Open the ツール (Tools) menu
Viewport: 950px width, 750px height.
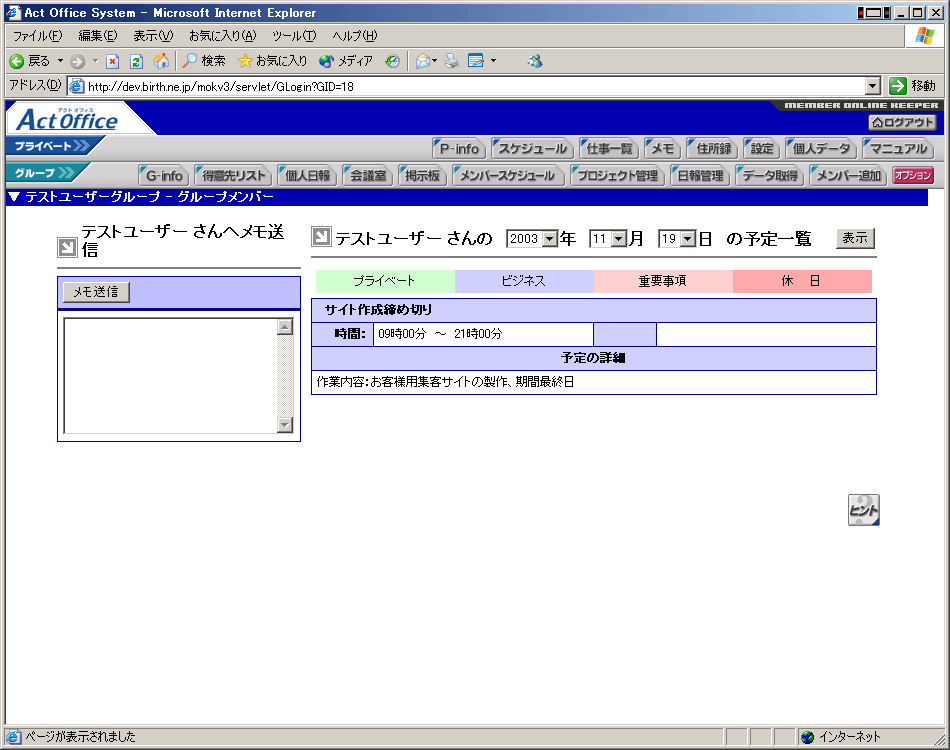[294, 36]
